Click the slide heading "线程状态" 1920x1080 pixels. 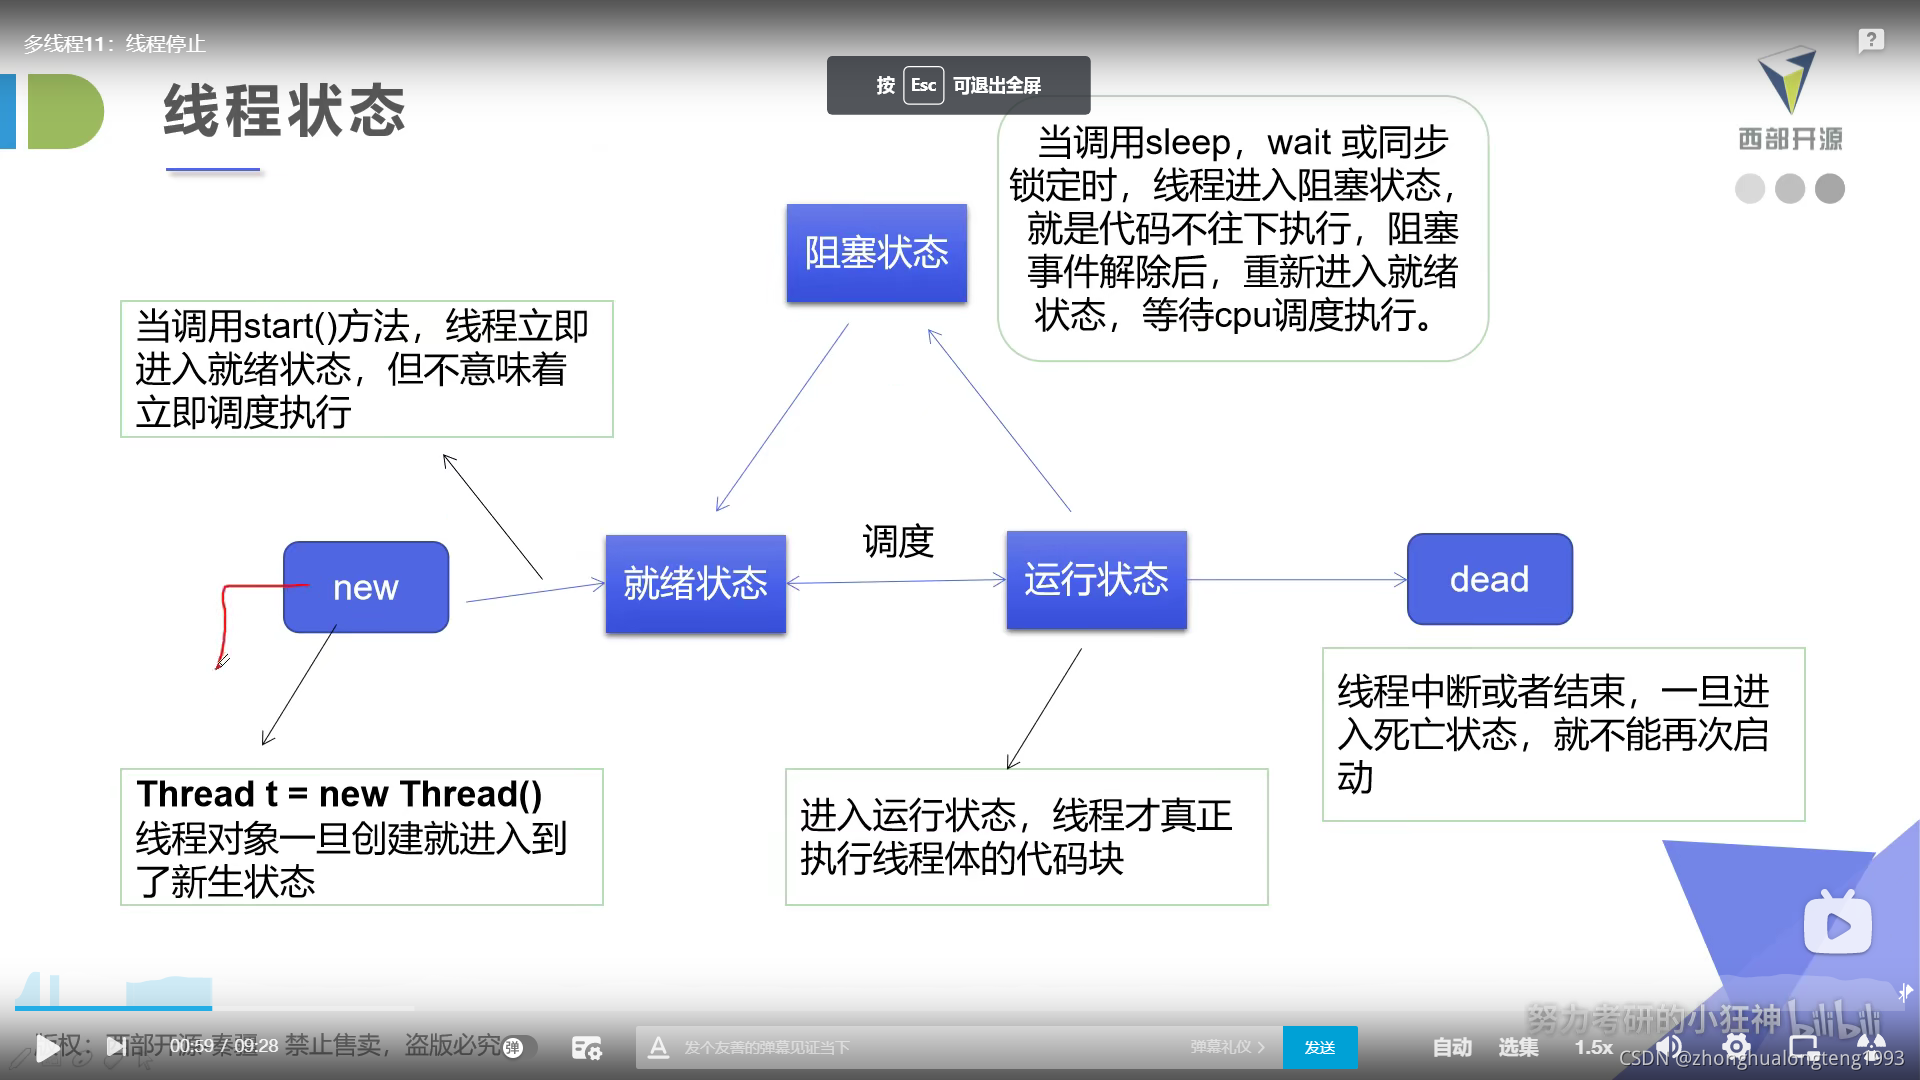(285, 110)
